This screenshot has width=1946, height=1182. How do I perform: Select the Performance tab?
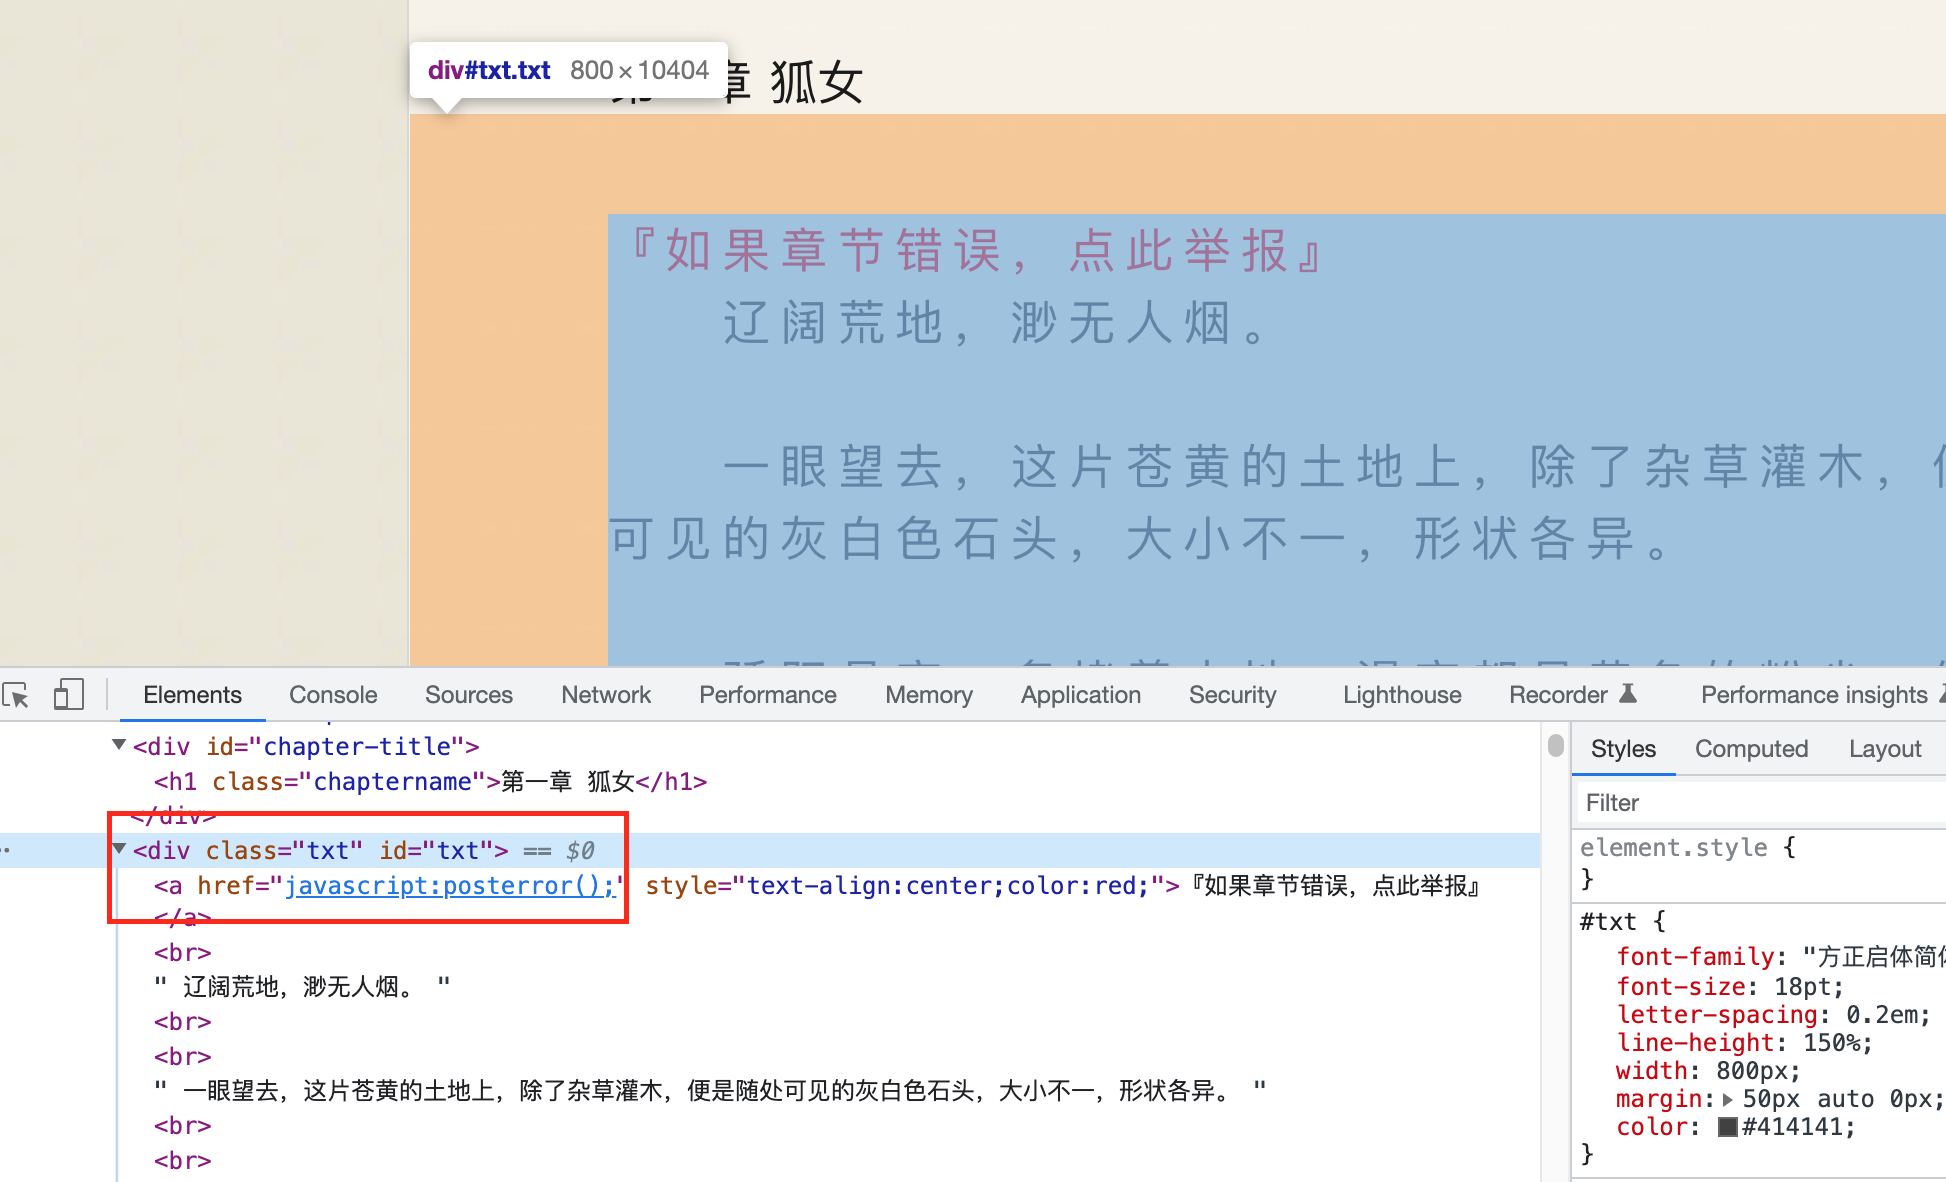tap(767, 695)
